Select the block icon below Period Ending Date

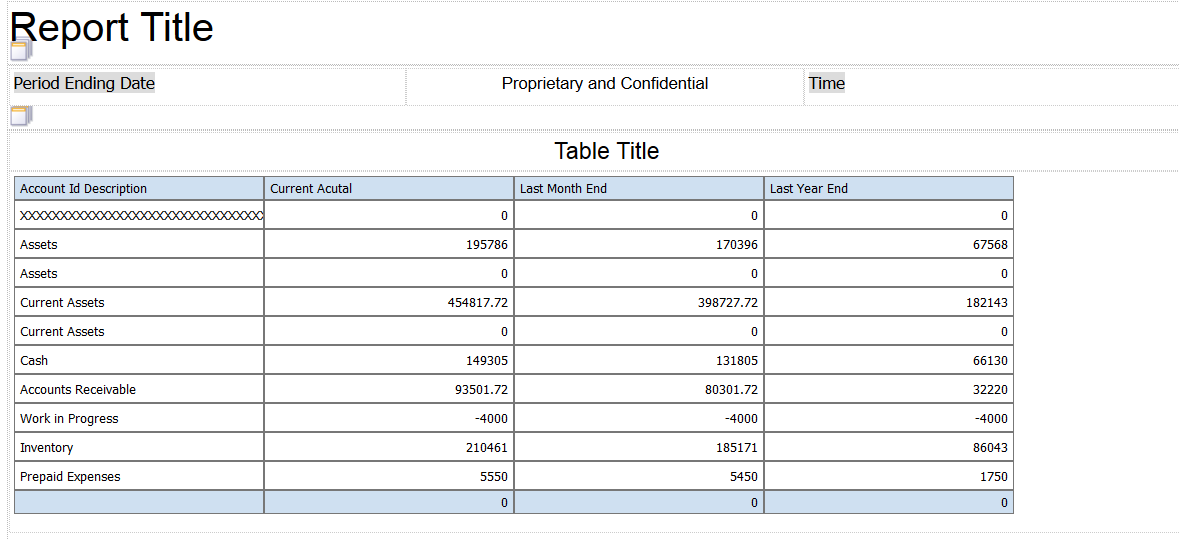pyautogui.click(x=21, y=117)
